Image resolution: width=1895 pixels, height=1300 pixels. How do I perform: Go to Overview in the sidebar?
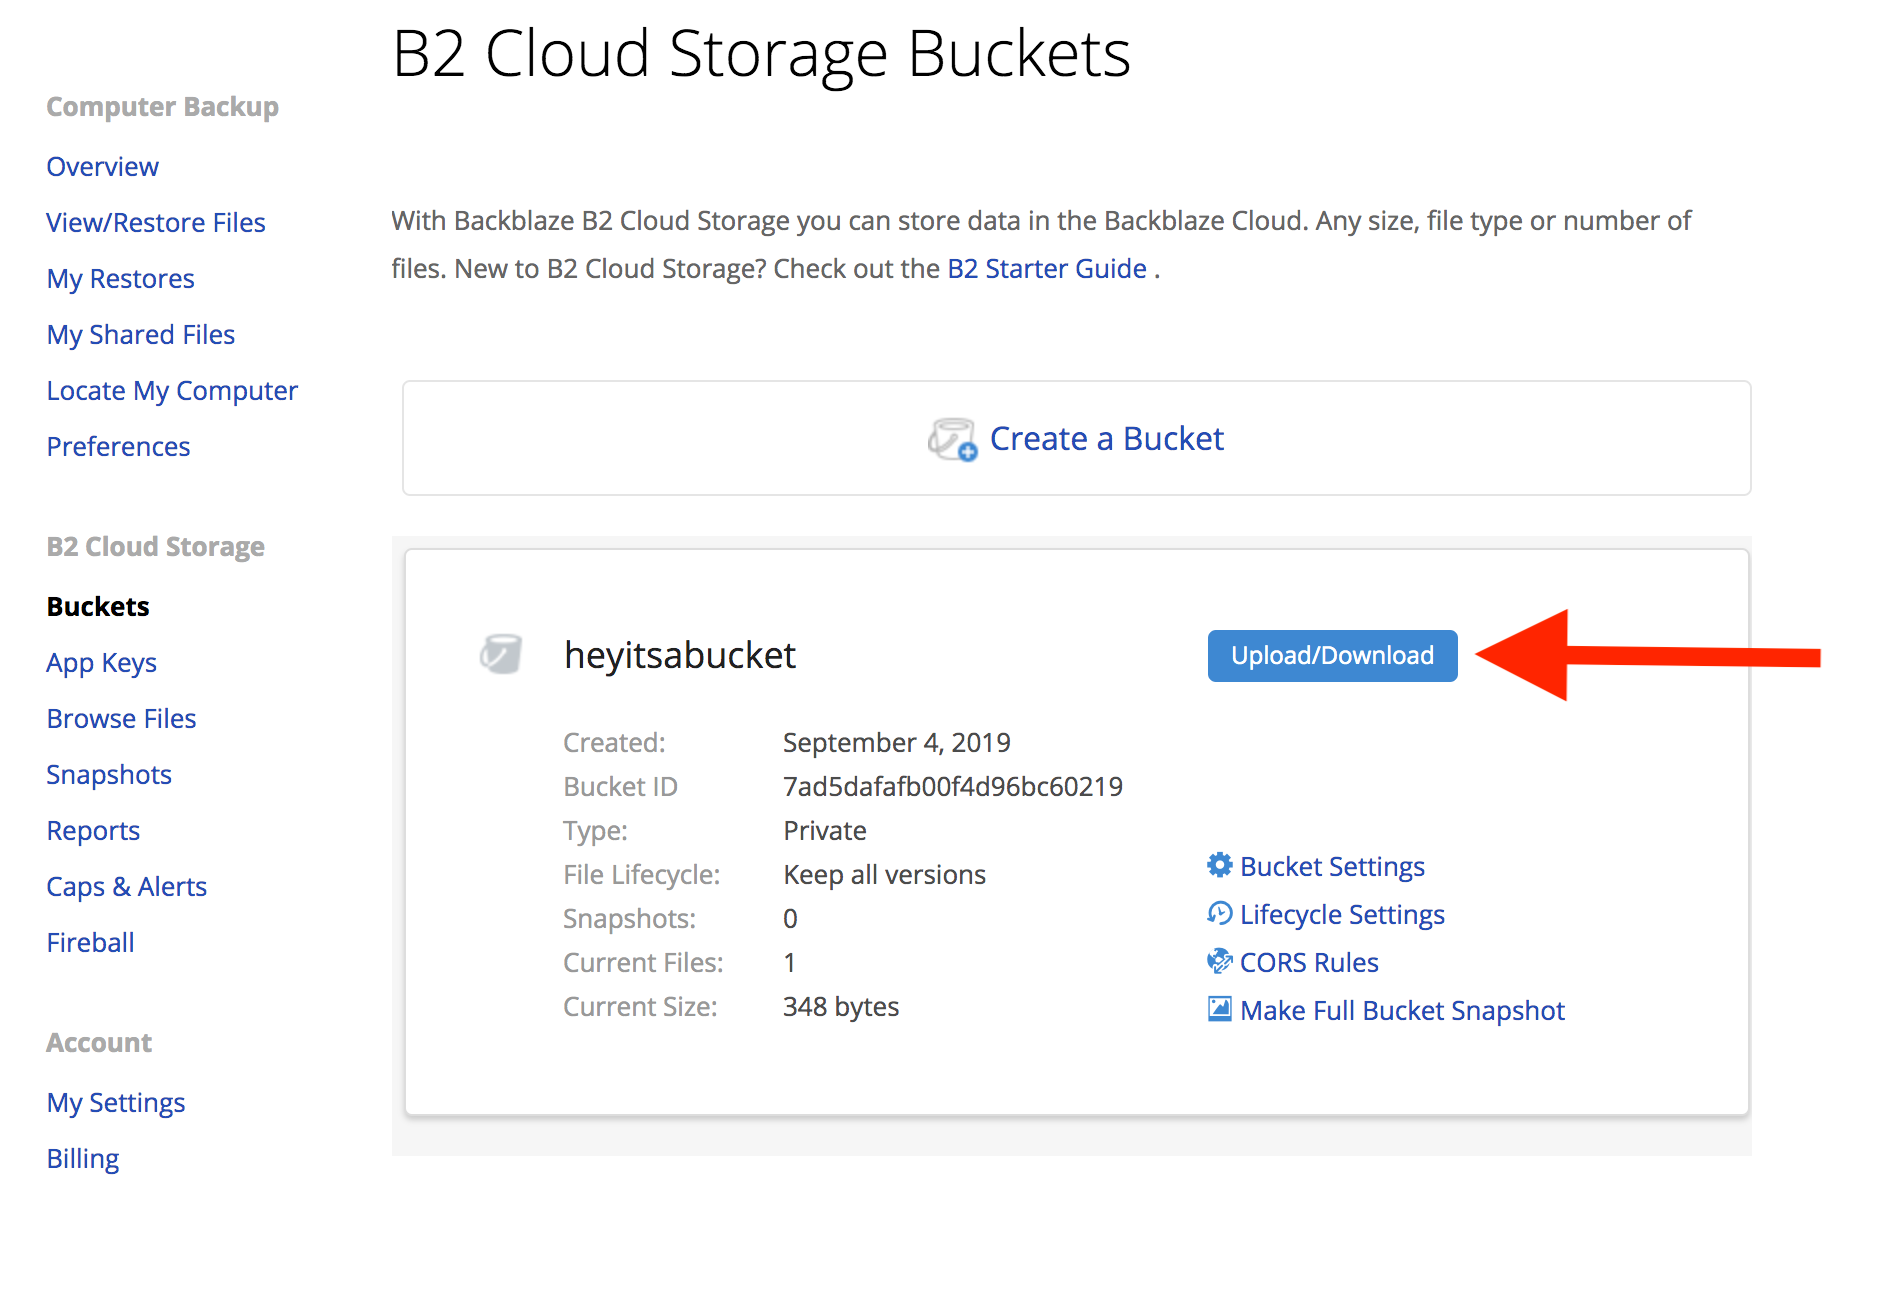(103, 167)
